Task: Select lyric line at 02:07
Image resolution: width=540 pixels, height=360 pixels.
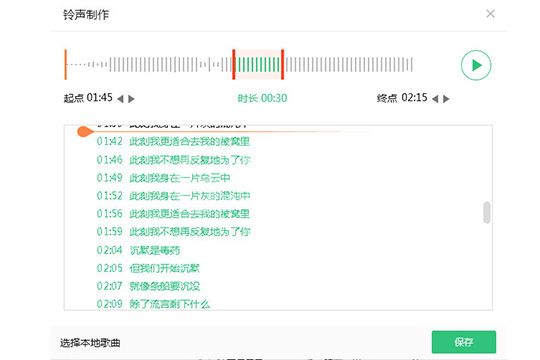Action: [148, 286]
